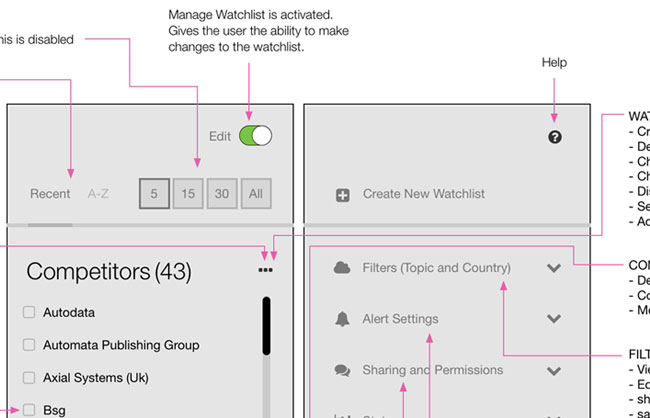This screenshot has width=650, height=418.
Task: Switch to the A-Z sort tab
Action: [99, 194]
